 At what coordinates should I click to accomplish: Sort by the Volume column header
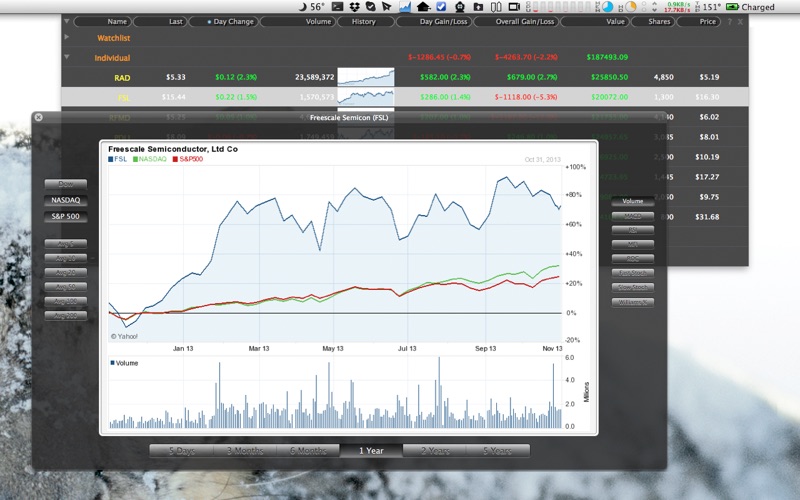coord(297,21)
